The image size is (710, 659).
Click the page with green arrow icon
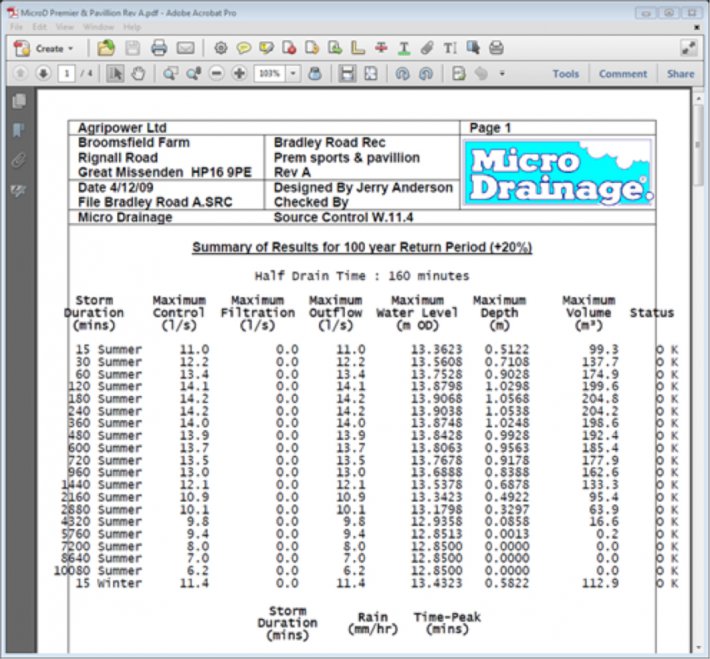tap(458, 73)
